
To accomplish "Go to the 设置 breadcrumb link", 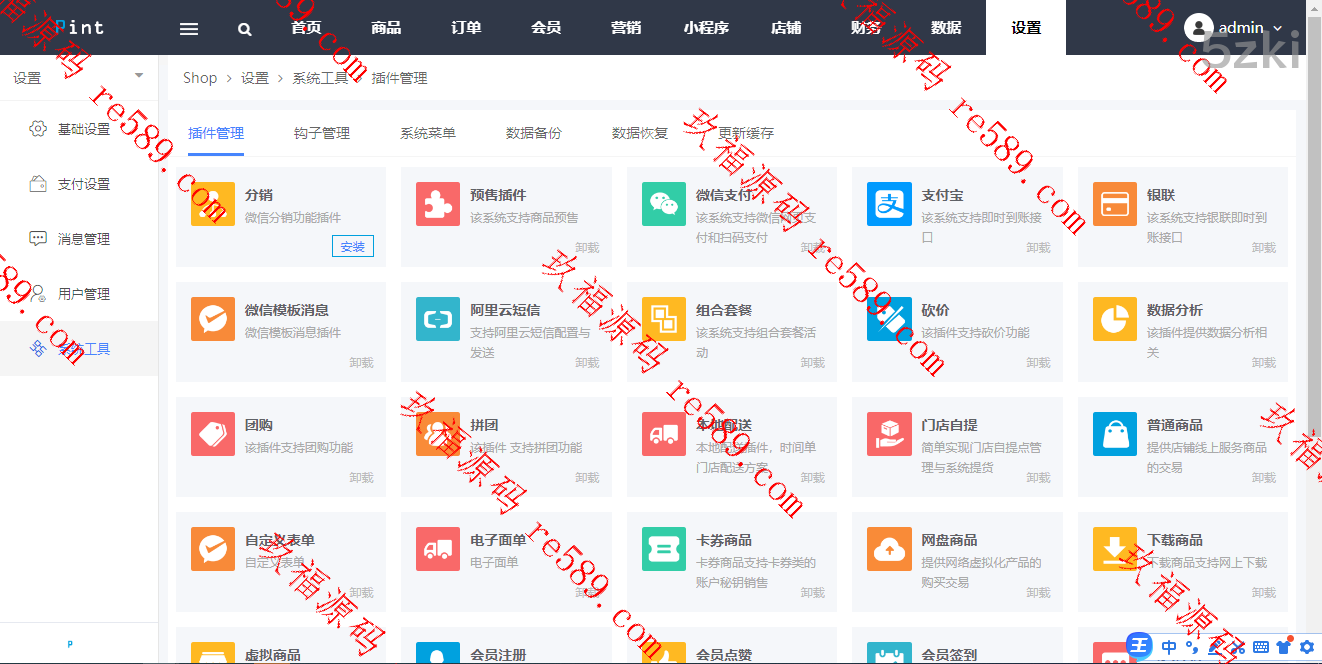I will coord(255,78).
